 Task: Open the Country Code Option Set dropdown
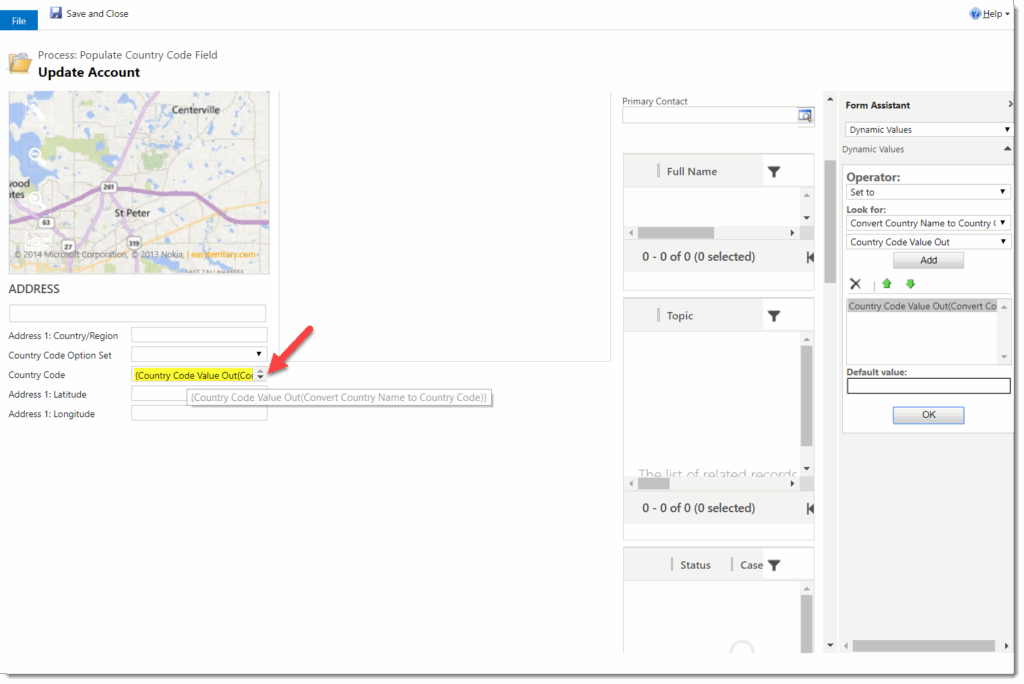click(x=258, y=354)
